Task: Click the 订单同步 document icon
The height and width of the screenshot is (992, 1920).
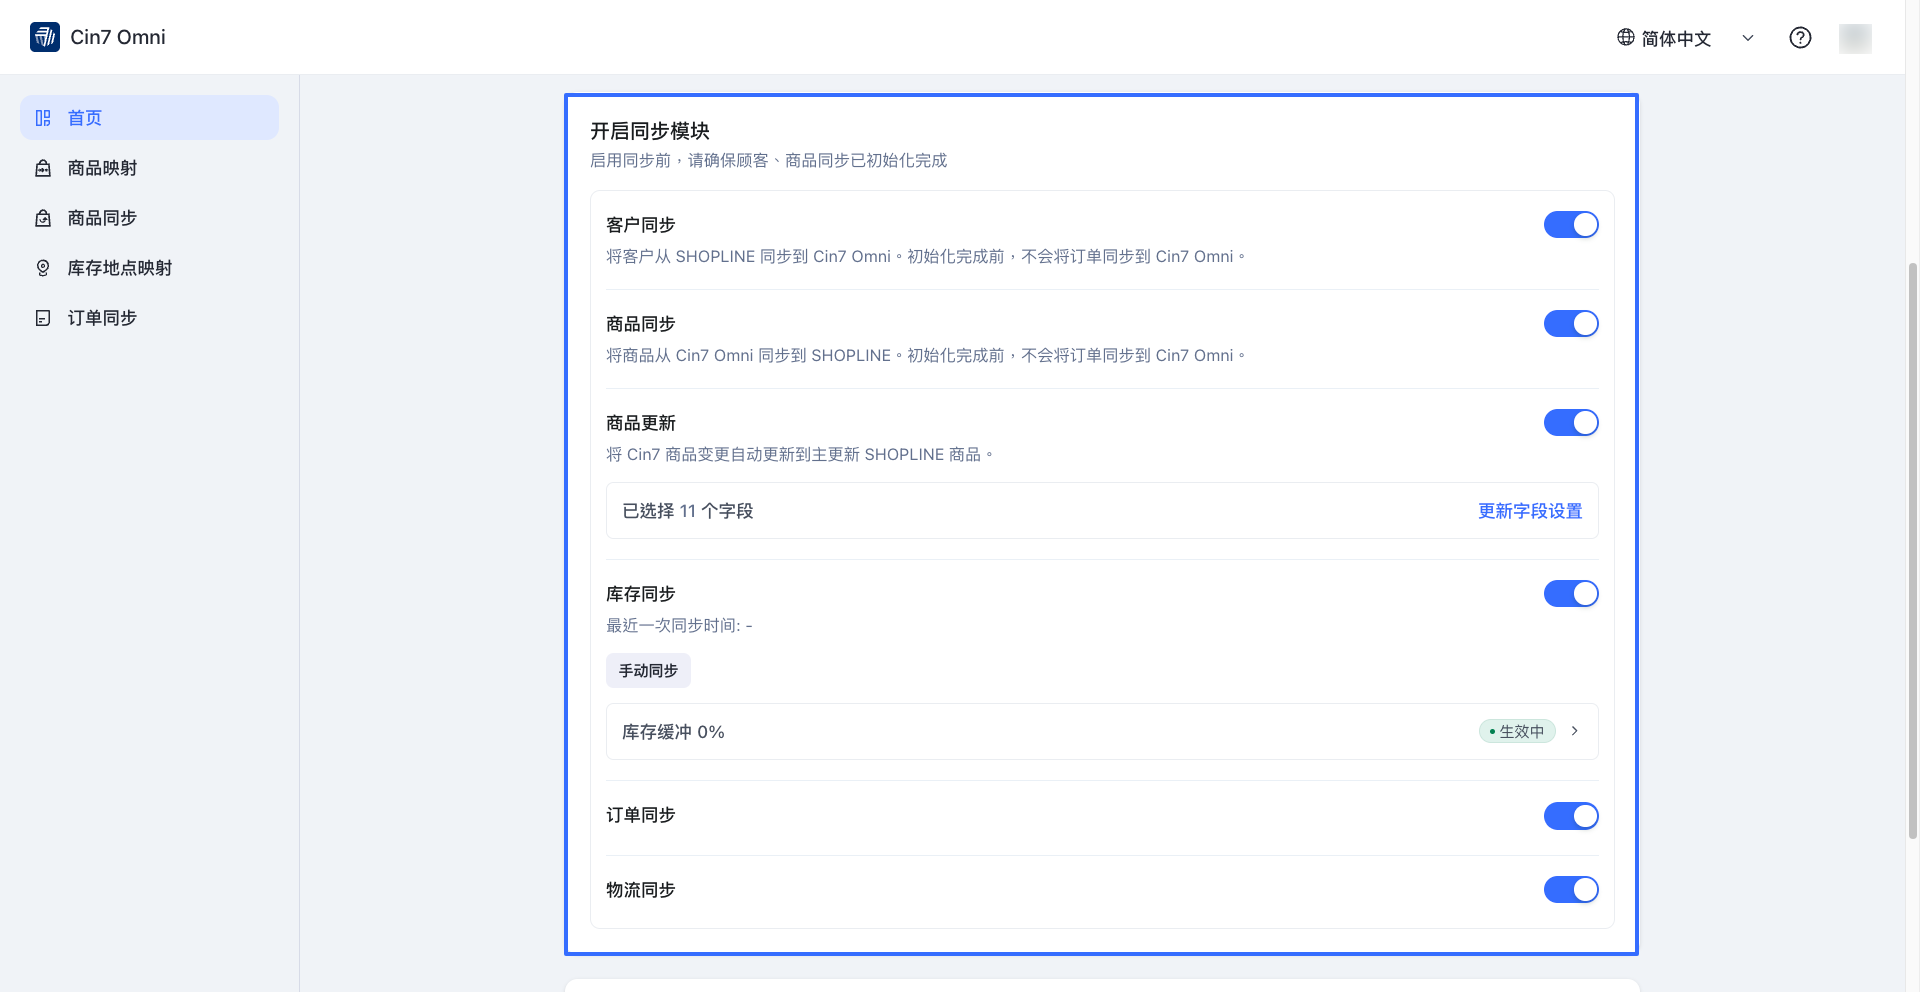Action: (43, 318)
